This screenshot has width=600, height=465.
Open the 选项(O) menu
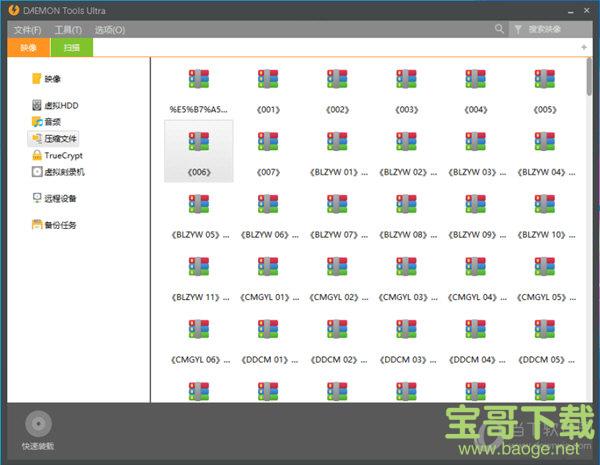point(110,30)
